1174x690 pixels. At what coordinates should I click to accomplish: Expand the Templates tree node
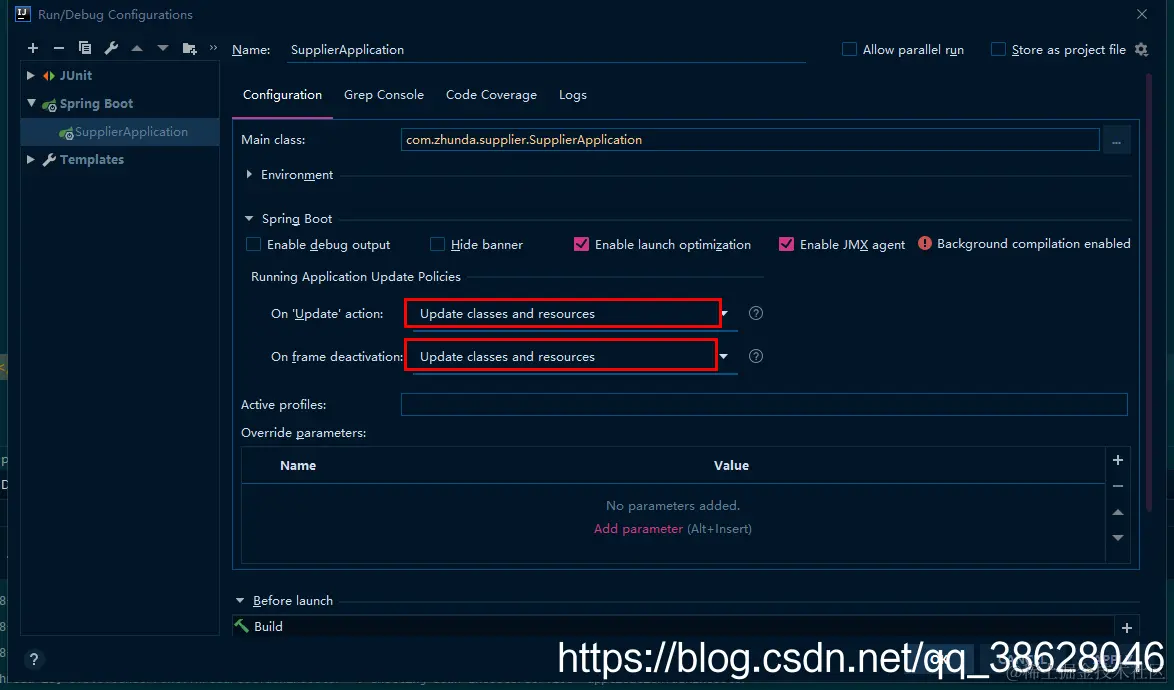point(31,159)
